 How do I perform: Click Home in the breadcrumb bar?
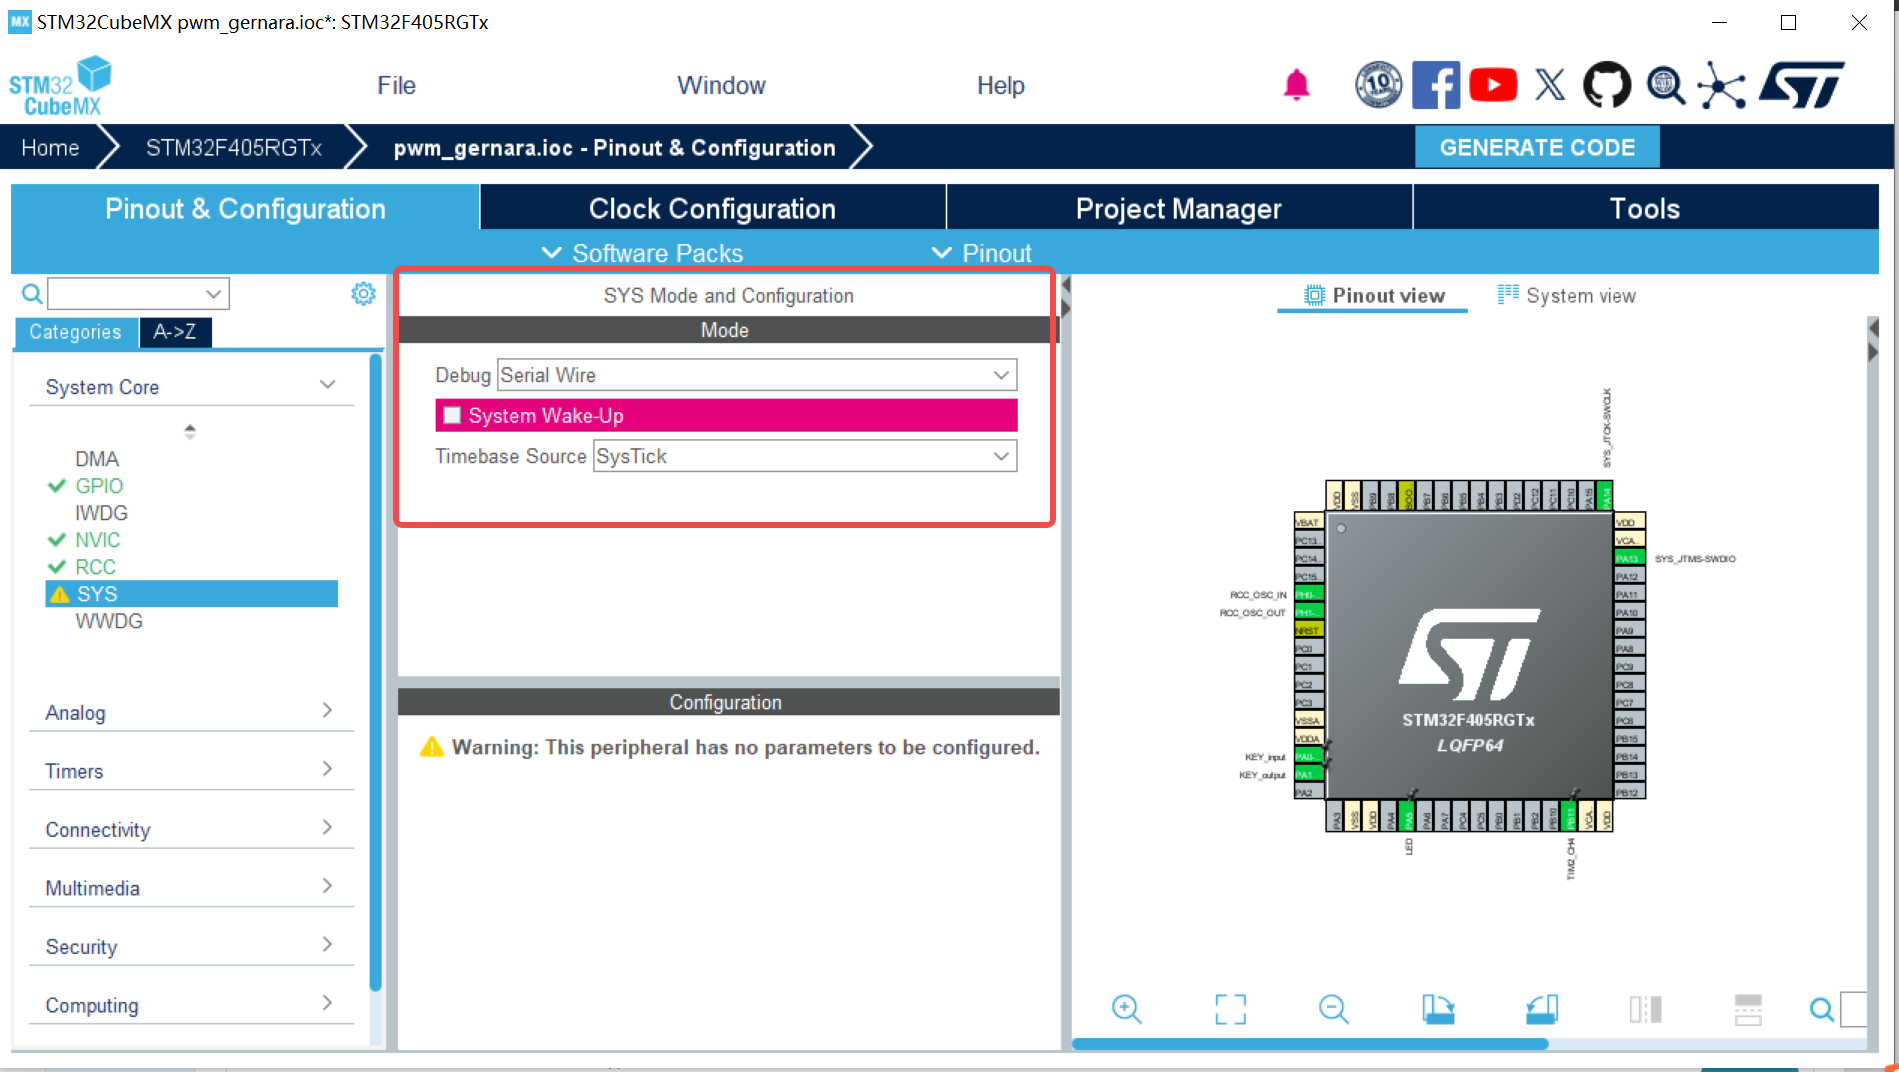[x=49, y=147]
